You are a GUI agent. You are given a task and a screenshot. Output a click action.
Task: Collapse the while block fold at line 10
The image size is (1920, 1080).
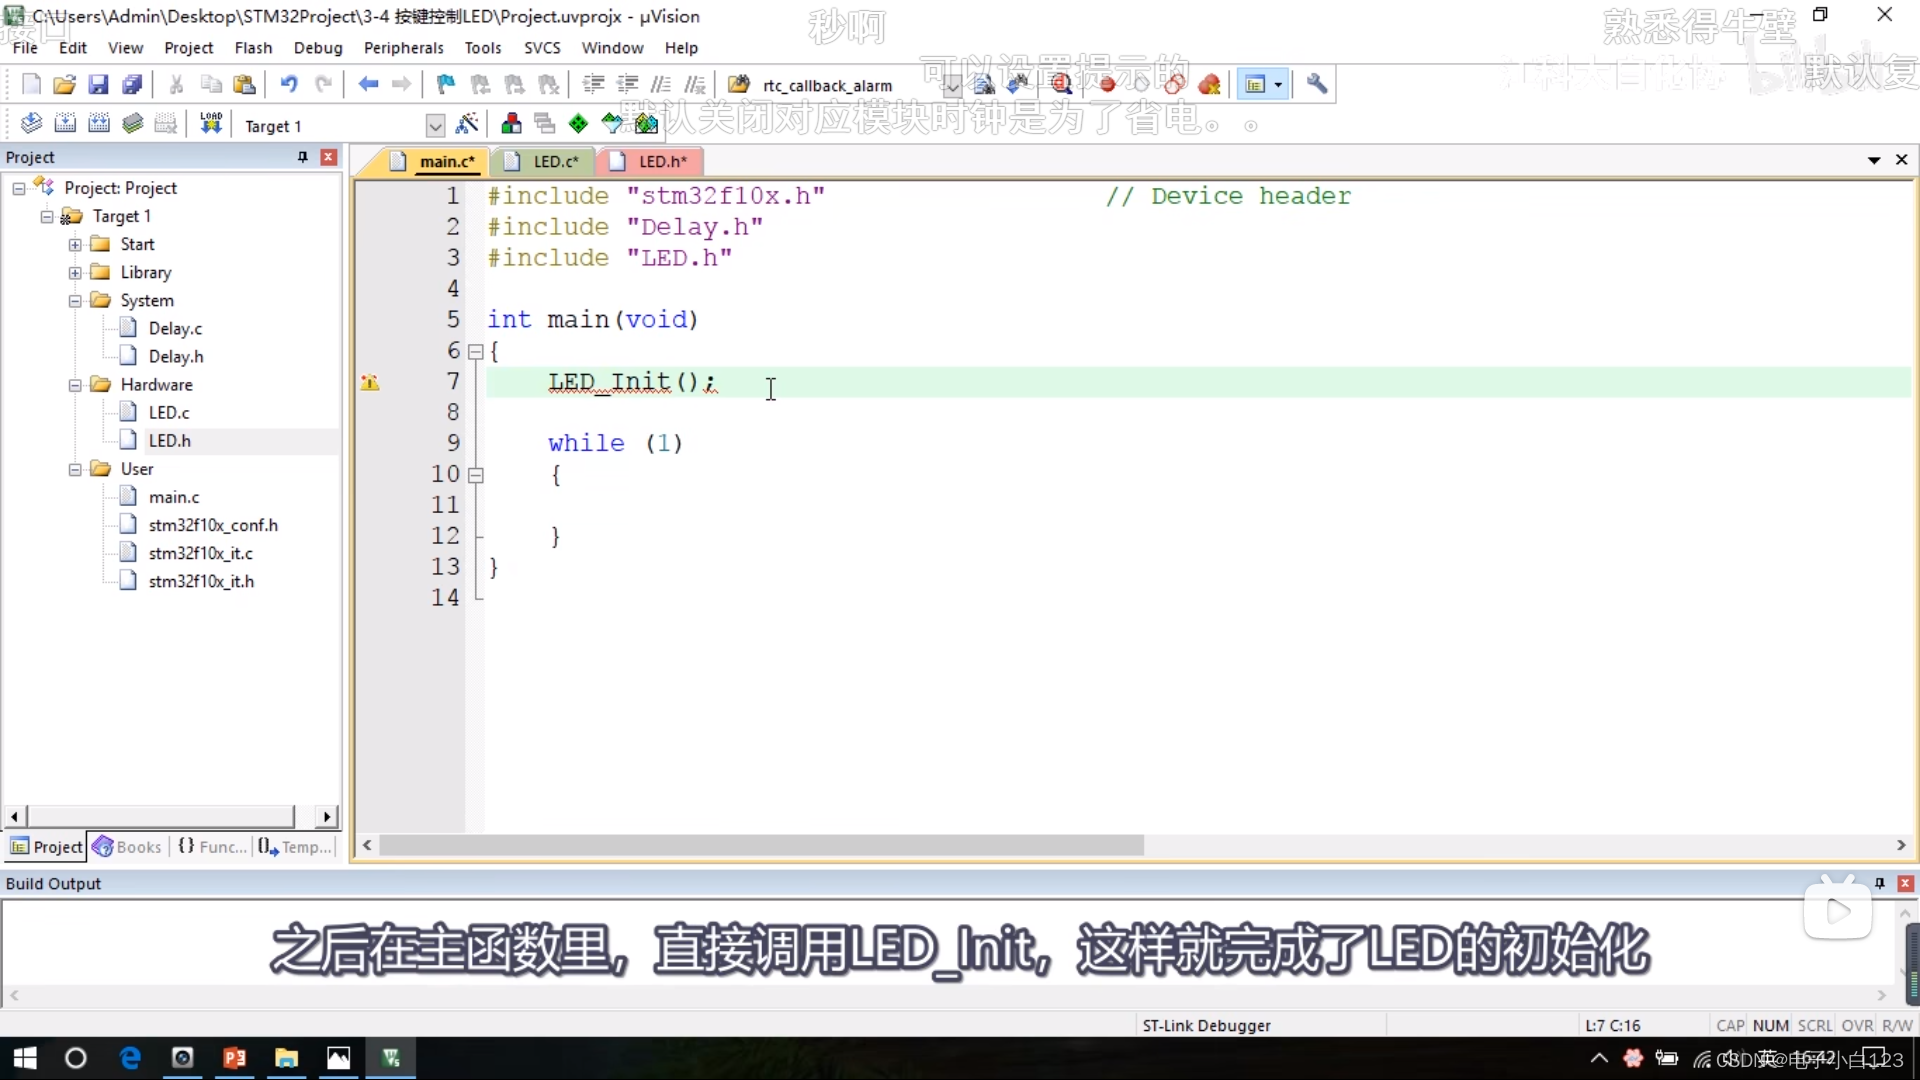click(x=476, y=475)
